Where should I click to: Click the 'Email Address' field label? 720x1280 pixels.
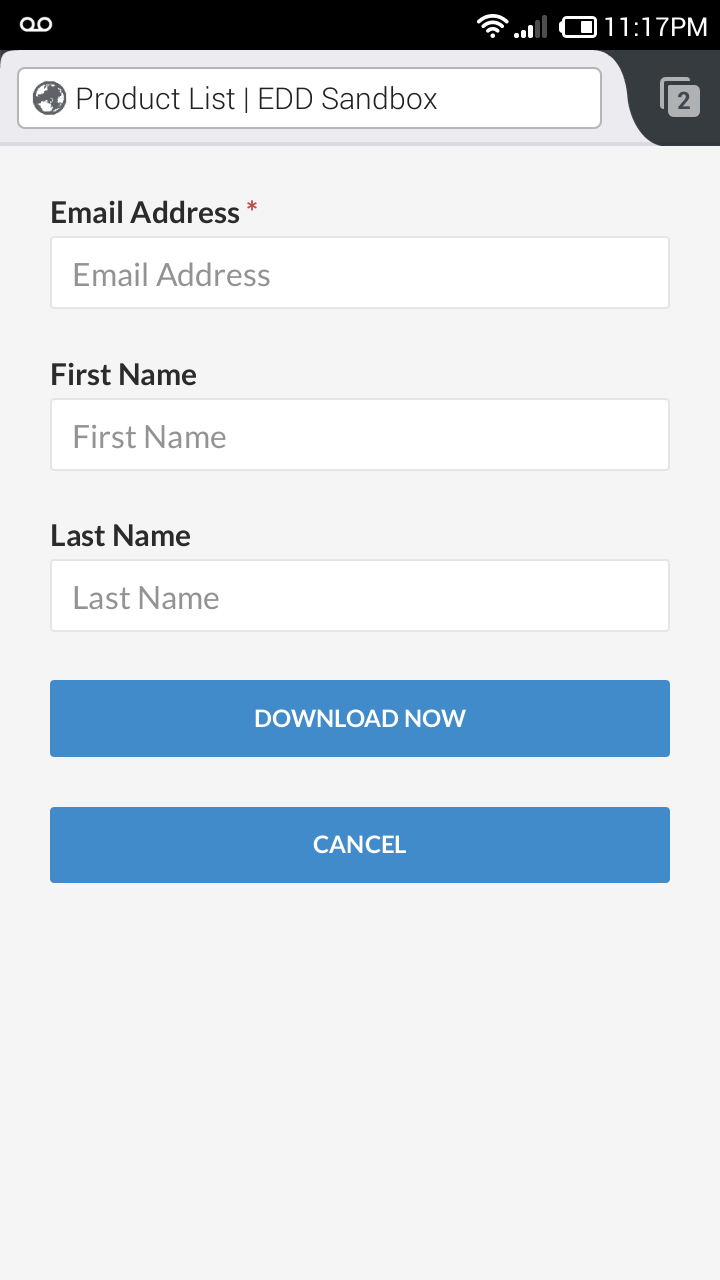(x=145, y=212)
